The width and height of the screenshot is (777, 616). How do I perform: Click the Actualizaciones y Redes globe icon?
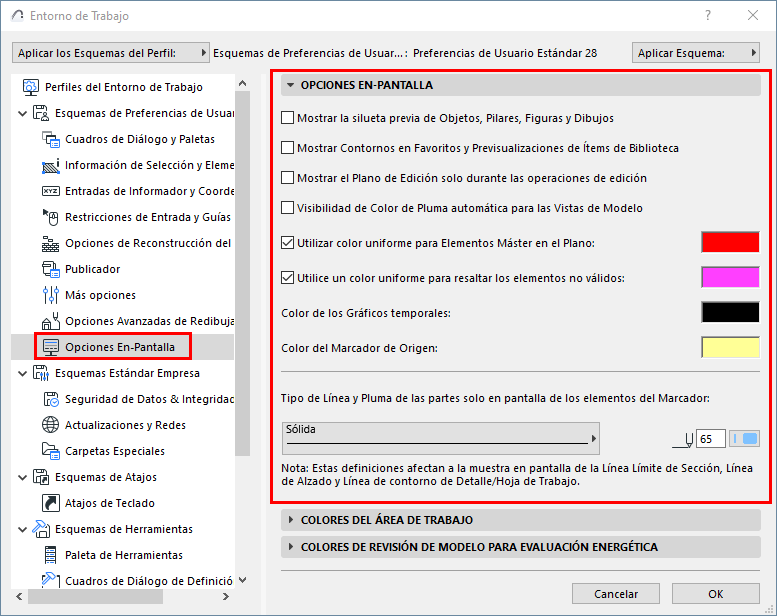coord(51,425)
